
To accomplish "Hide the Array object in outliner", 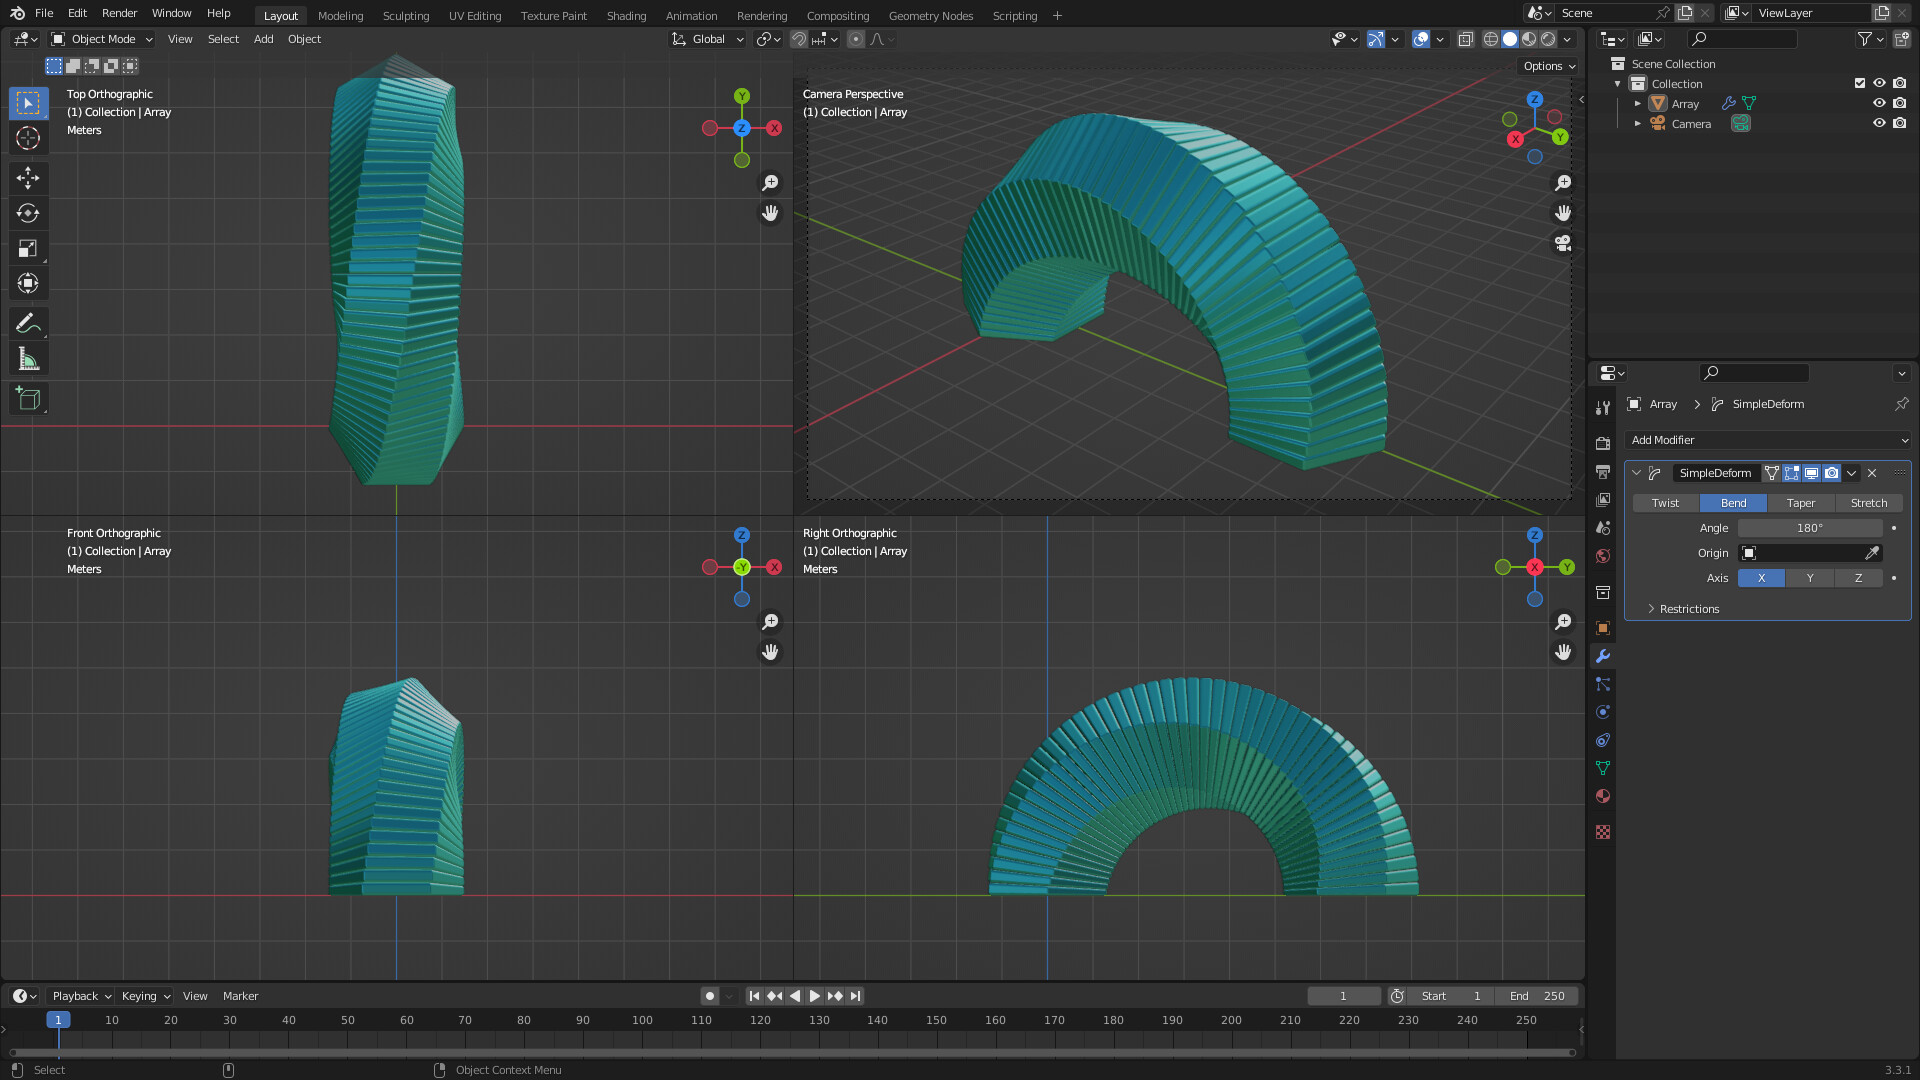I will coord(1879,103).
